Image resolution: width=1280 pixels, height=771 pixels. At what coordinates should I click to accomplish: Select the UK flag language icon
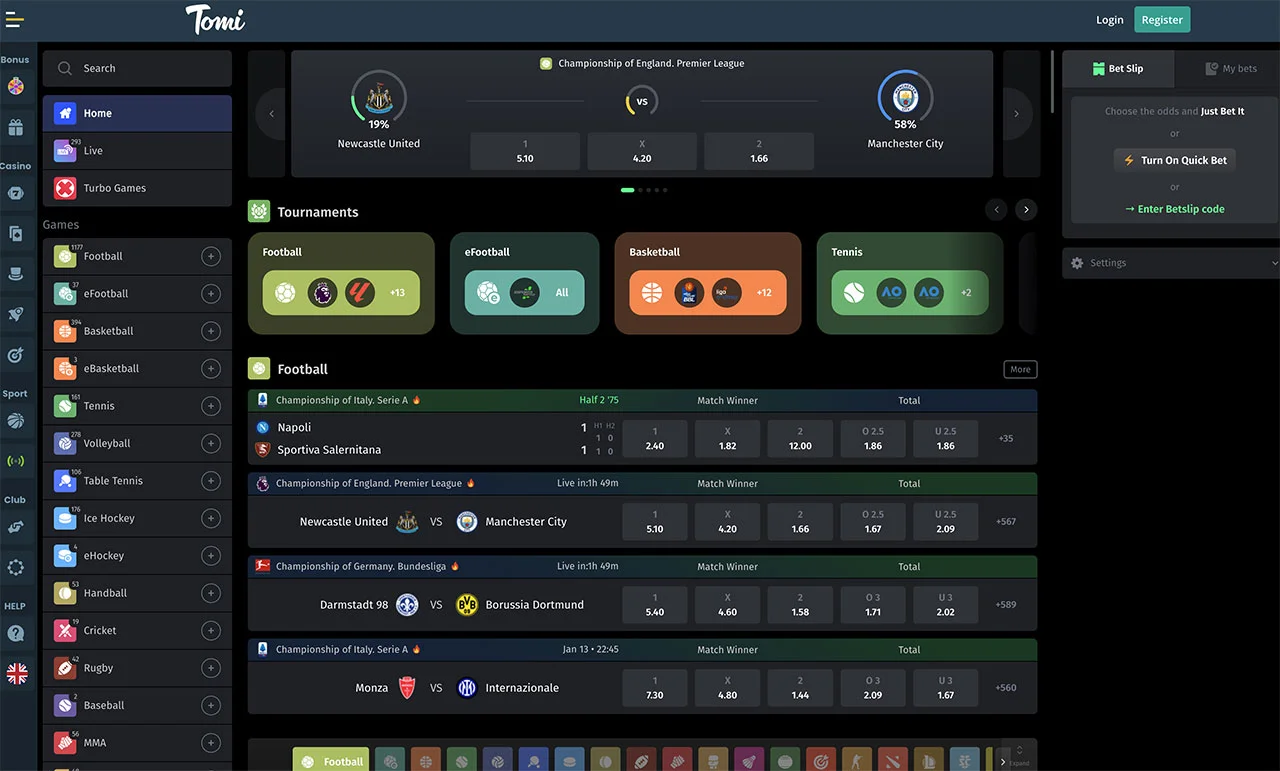(17, 674)
